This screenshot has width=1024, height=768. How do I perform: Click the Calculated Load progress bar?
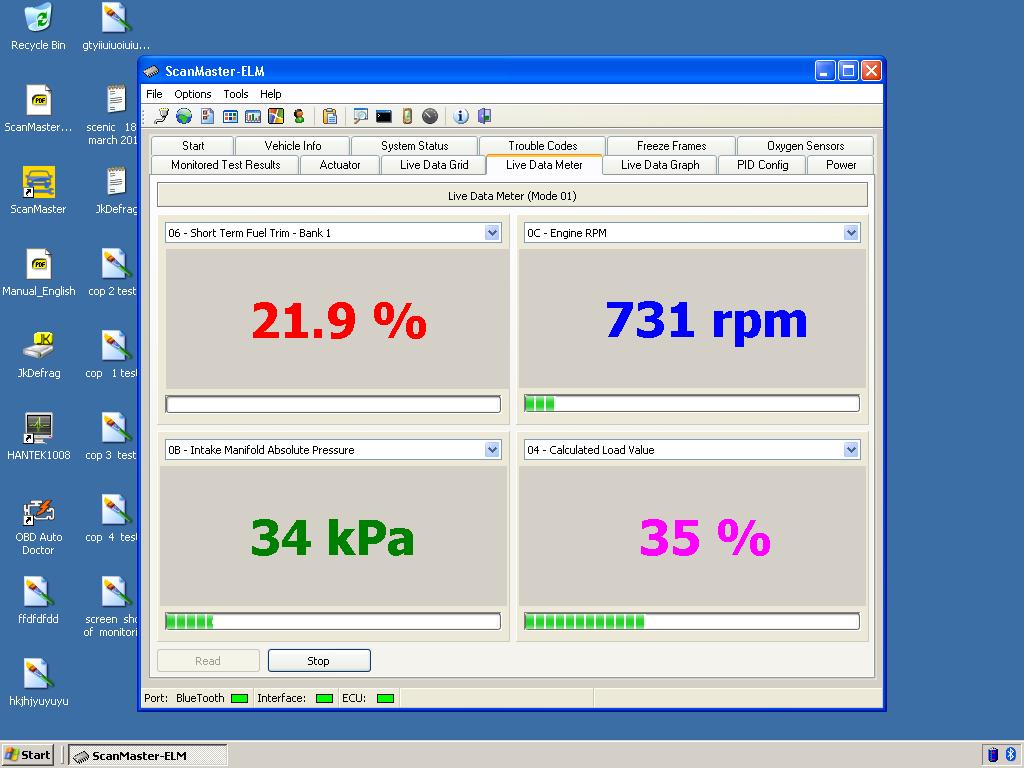click(x=692, y=621)
